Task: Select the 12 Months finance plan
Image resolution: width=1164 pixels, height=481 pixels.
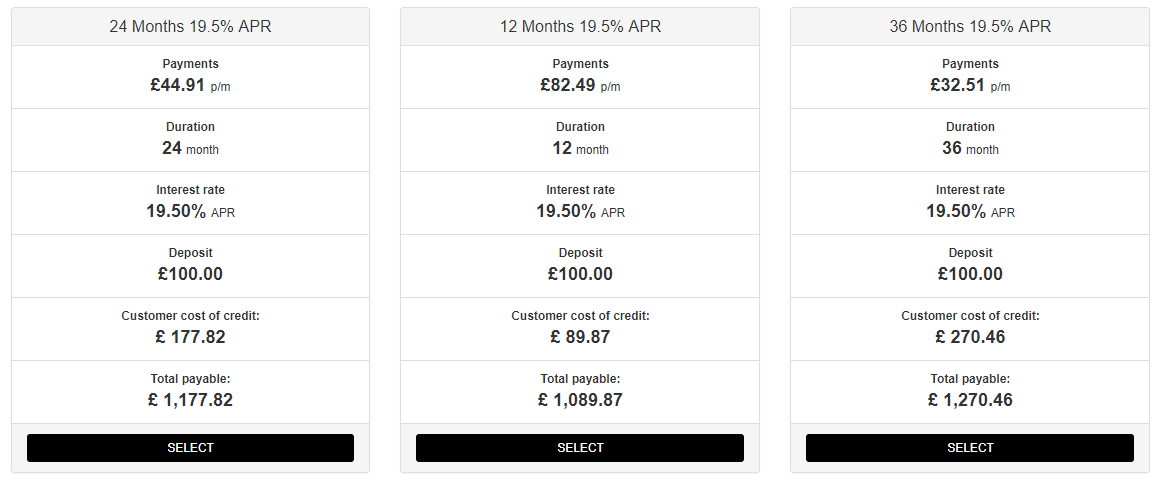Action: pyautogui.click(x=580, y=448)
